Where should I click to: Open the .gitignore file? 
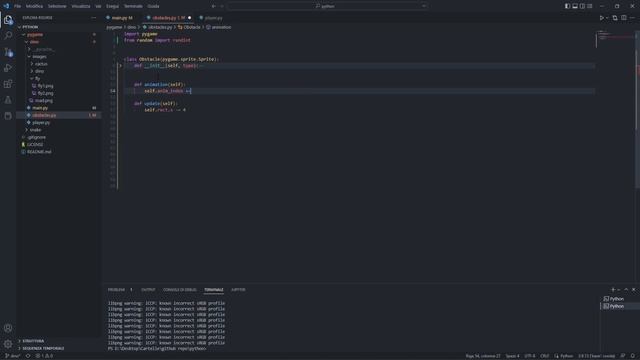pyautogui.click(x=37, y=137)
